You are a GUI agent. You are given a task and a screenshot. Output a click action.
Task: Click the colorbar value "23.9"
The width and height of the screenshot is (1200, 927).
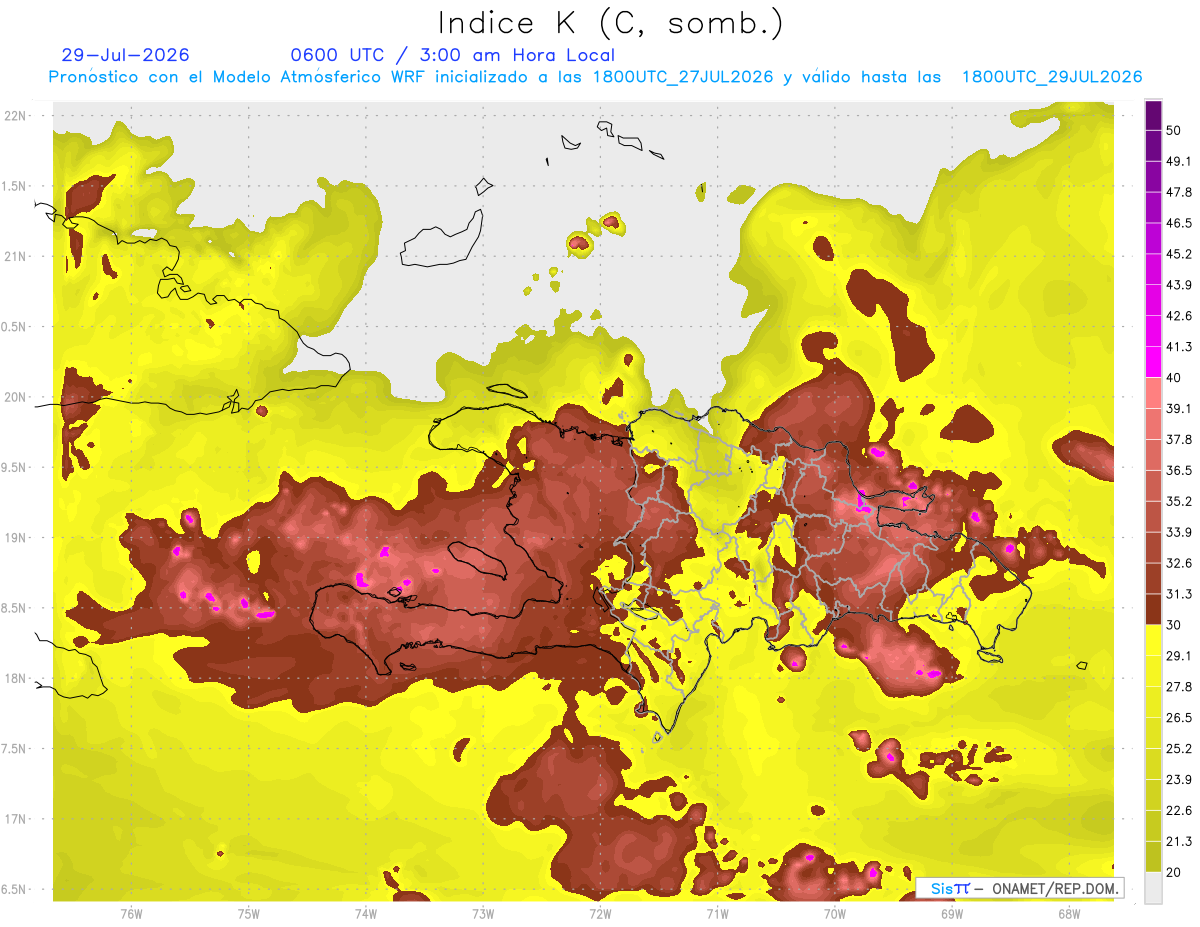click(x=1179, y=779)
